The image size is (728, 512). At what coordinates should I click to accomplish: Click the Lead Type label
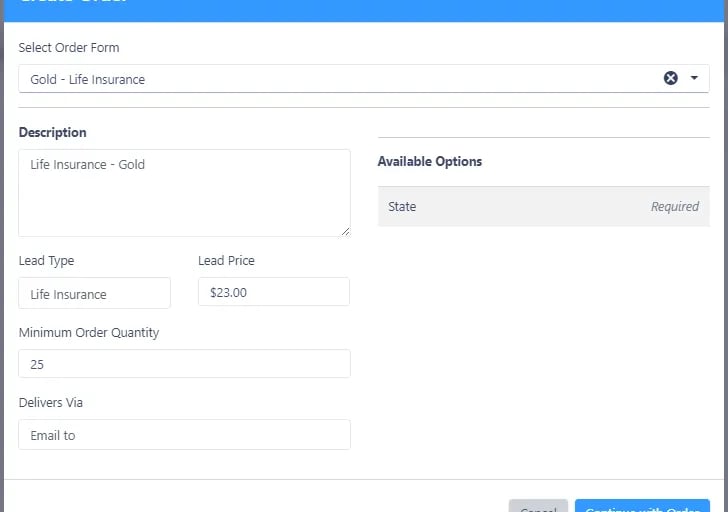[x=46, y=260]
